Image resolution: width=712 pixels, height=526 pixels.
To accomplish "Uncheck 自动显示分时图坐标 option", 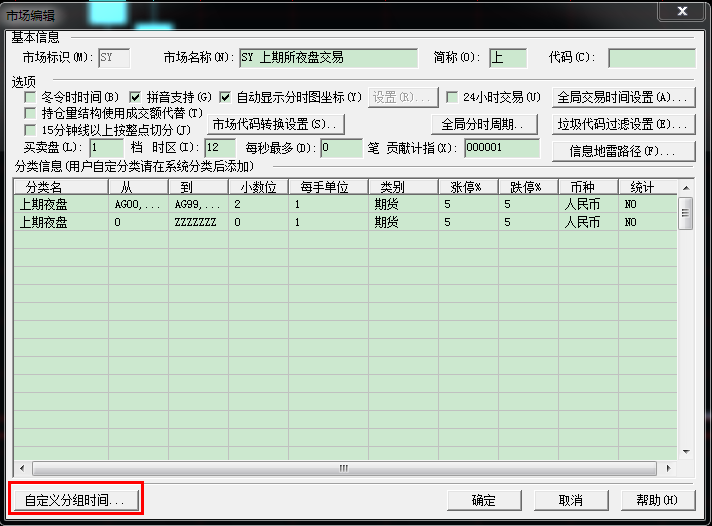I will point(225,97).
